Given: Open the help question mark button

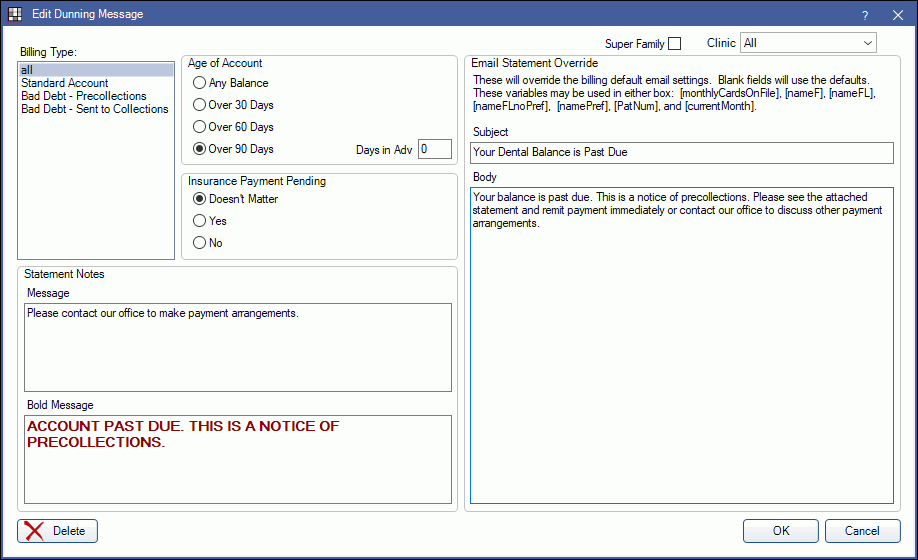Looking at the screenshot, I should click(865, 15).
